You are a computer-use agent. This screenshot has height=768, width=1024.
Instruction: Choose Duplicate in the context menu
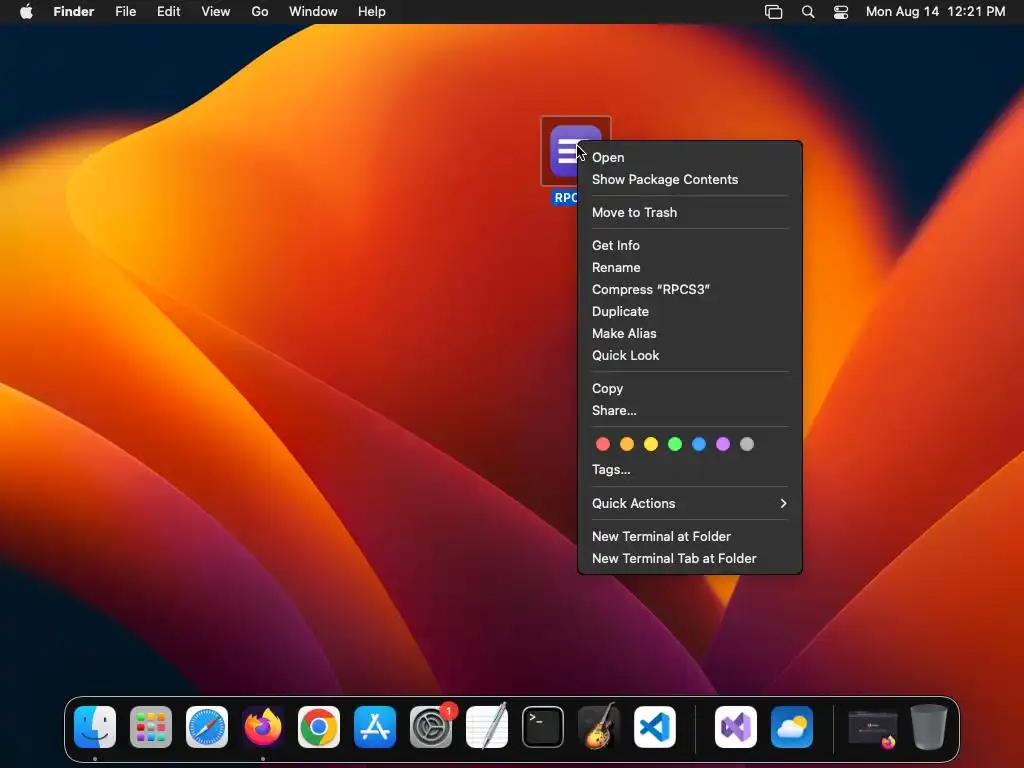point(690,312)
